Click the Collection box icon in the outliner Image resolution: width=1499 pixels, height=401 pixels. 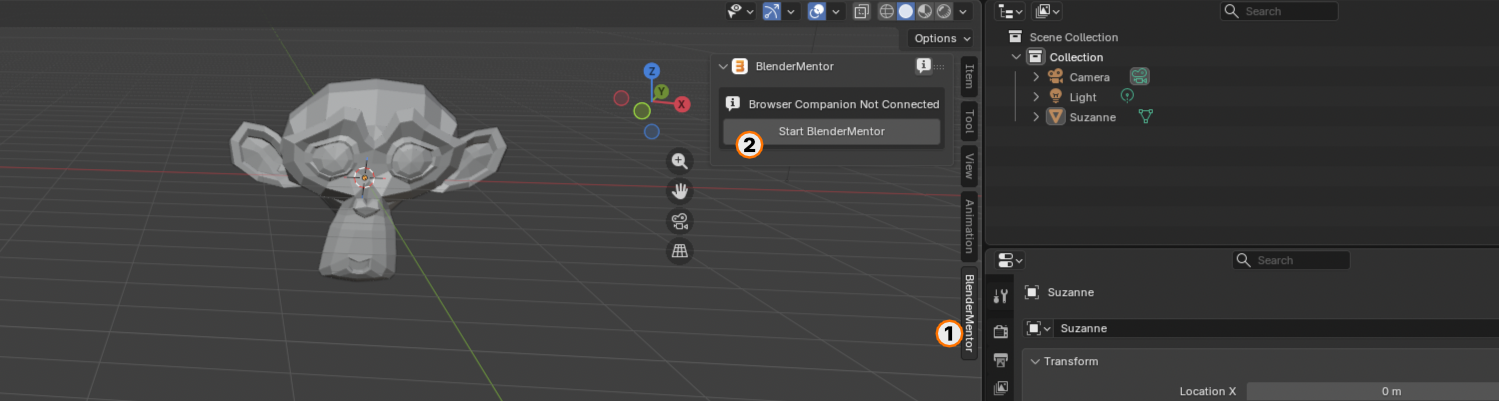1036,57
